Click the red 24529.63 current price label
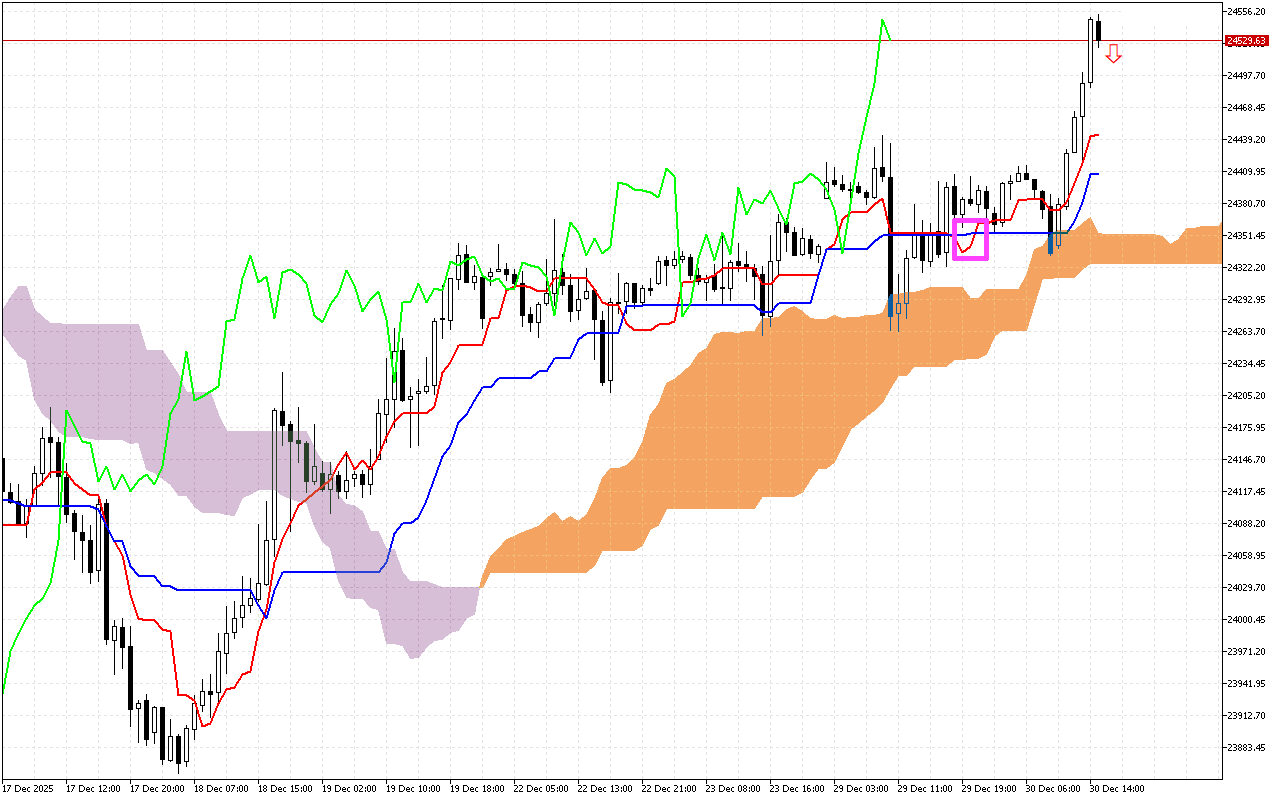This screenshot has width=1280, height=800. 1246,41
